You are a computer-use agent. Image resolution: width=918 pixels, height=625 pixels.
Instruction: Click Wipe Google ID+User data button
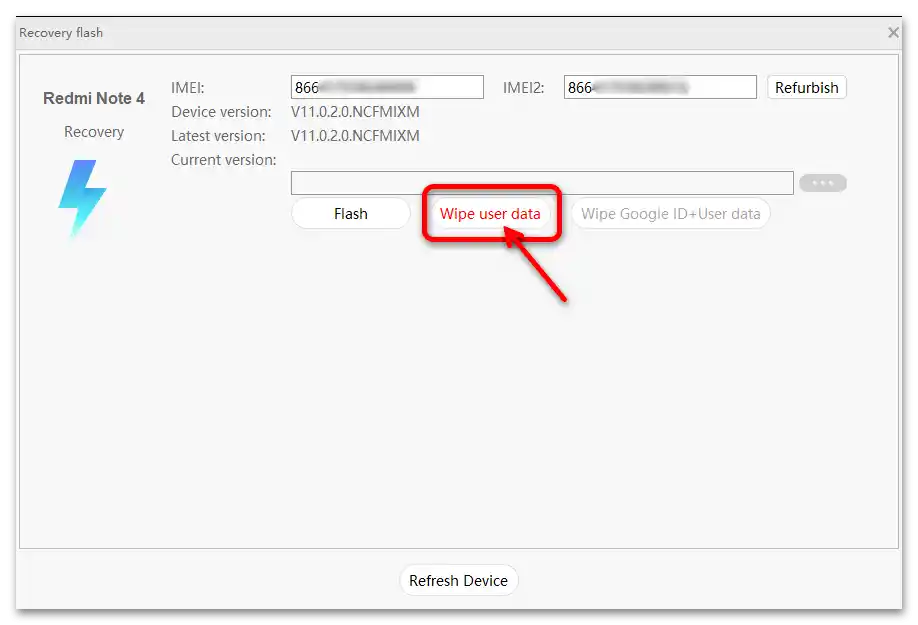(670, 214)
